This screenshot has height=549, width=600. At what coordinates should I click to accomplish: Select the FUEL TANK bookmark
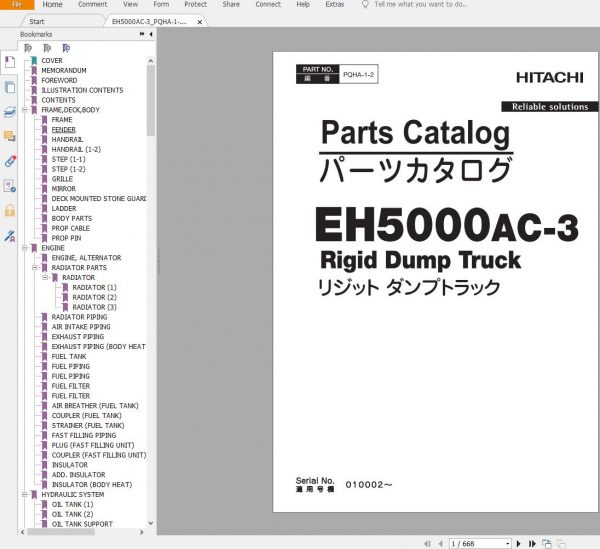pyautogui.click(x=69, y=357)
